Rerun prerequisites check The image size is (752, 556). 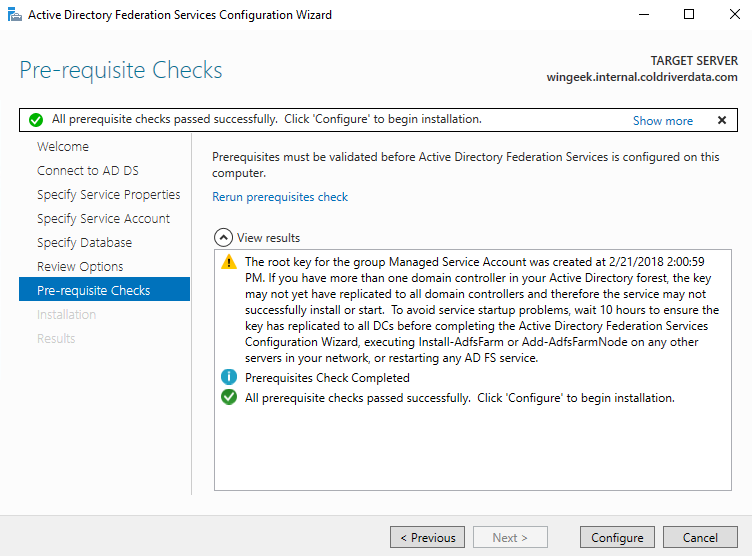[x=280, y=197]
